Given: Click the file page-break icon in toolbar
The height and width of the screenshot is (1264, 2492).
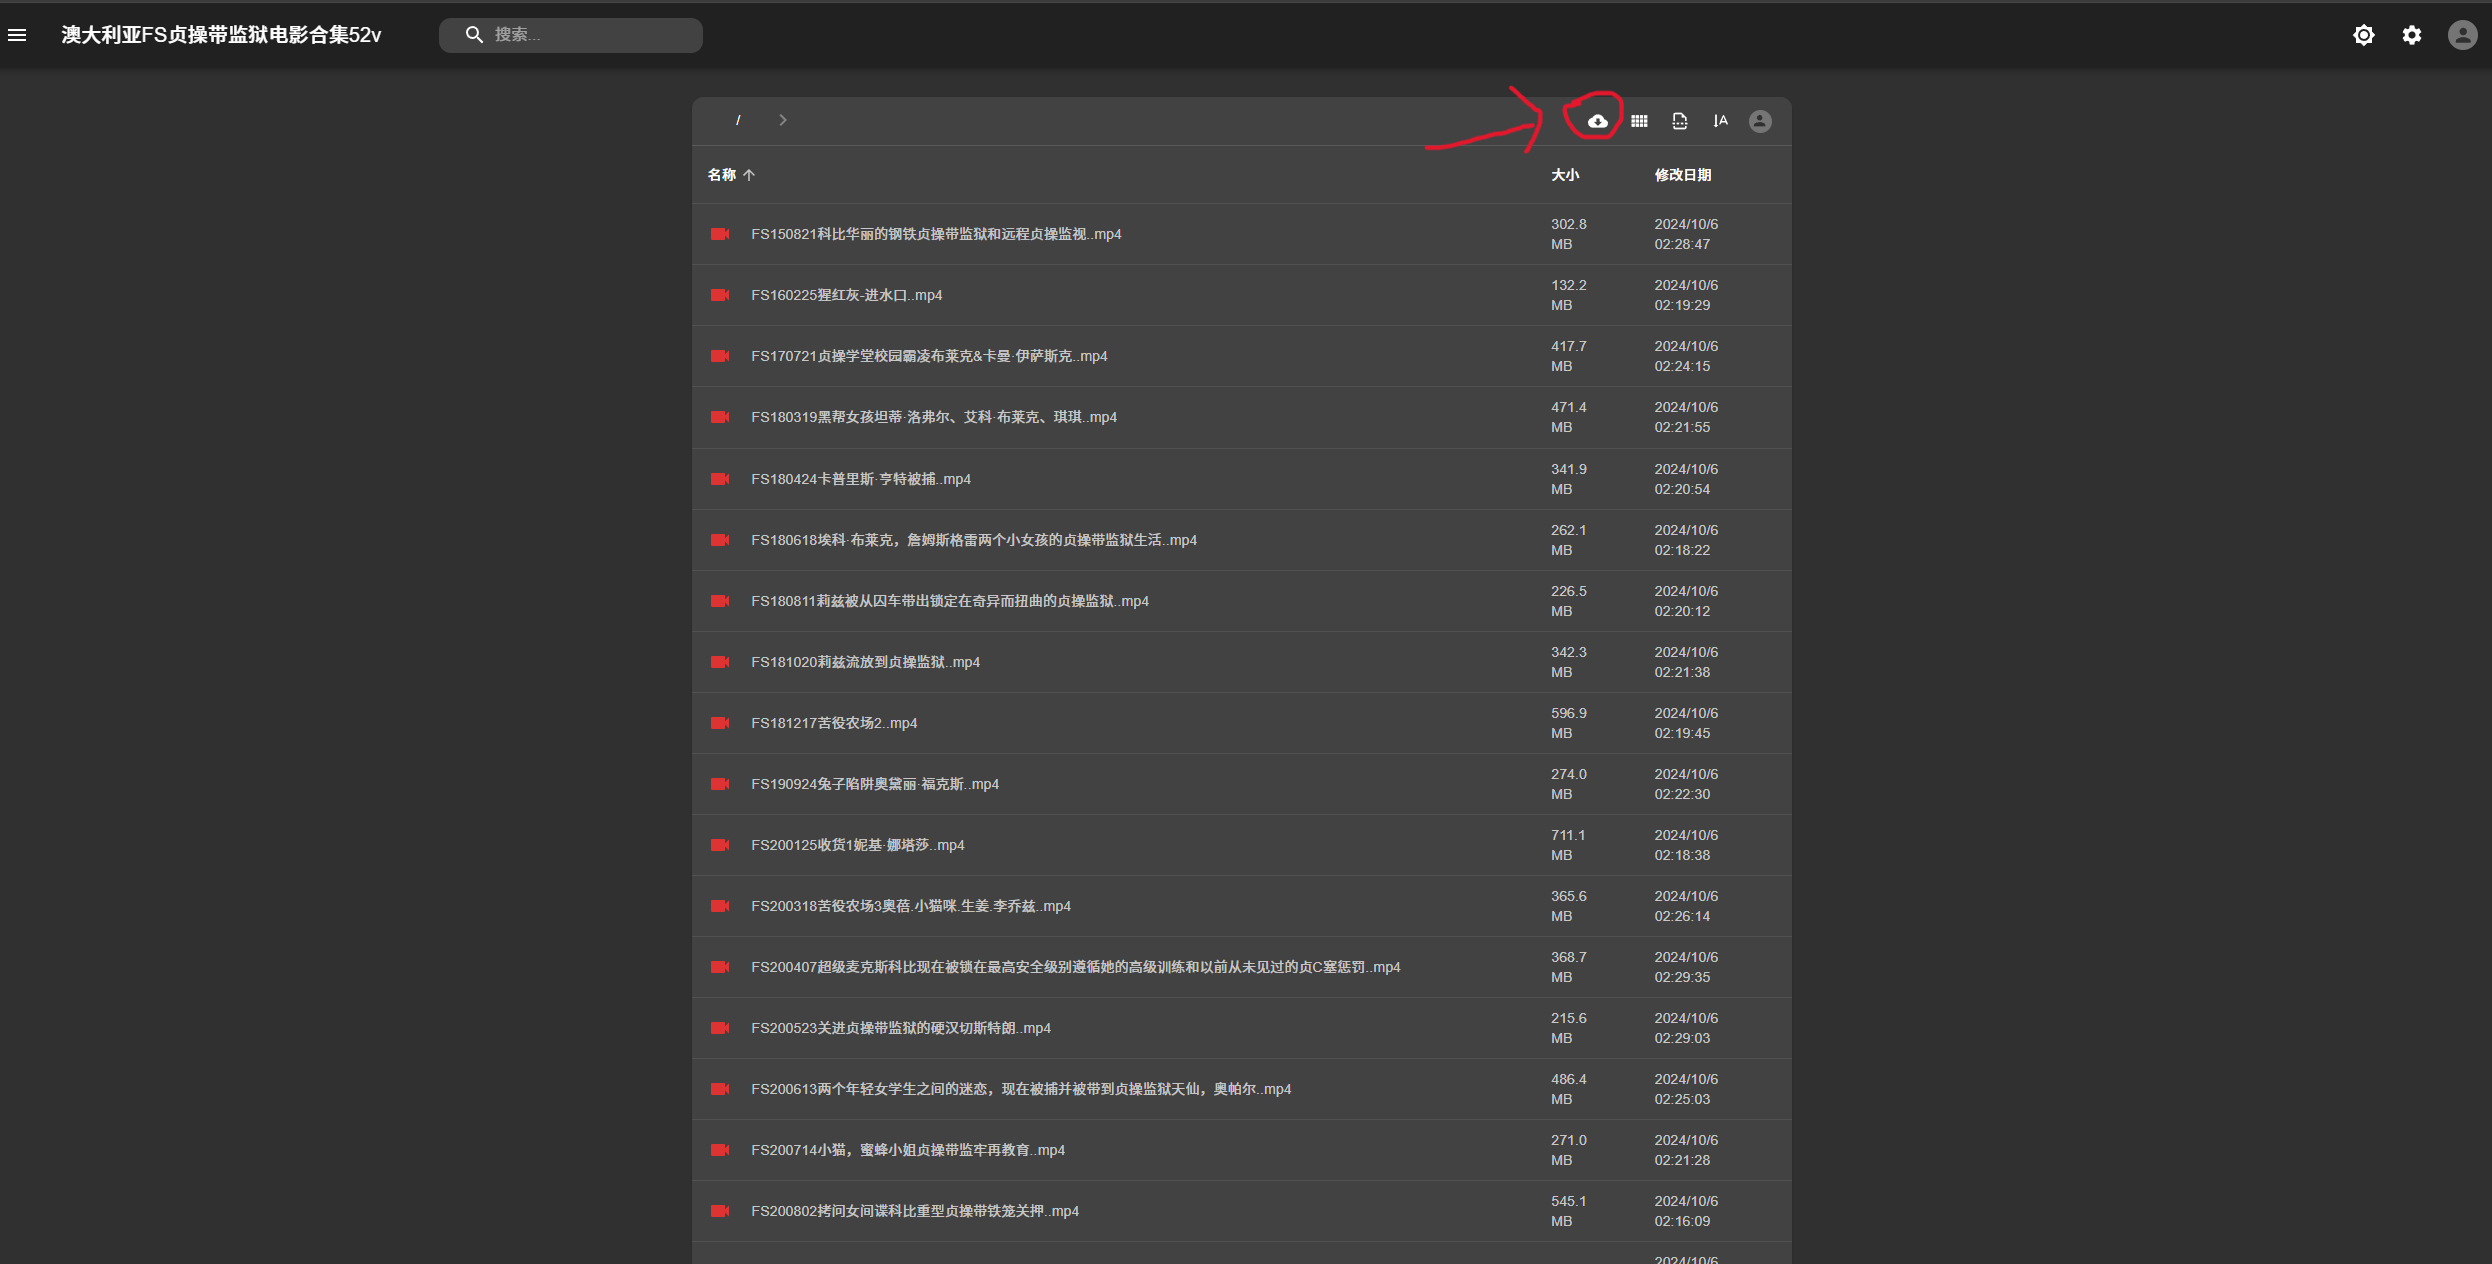Looking at the screenshot, I should (x=1680, y=121).
